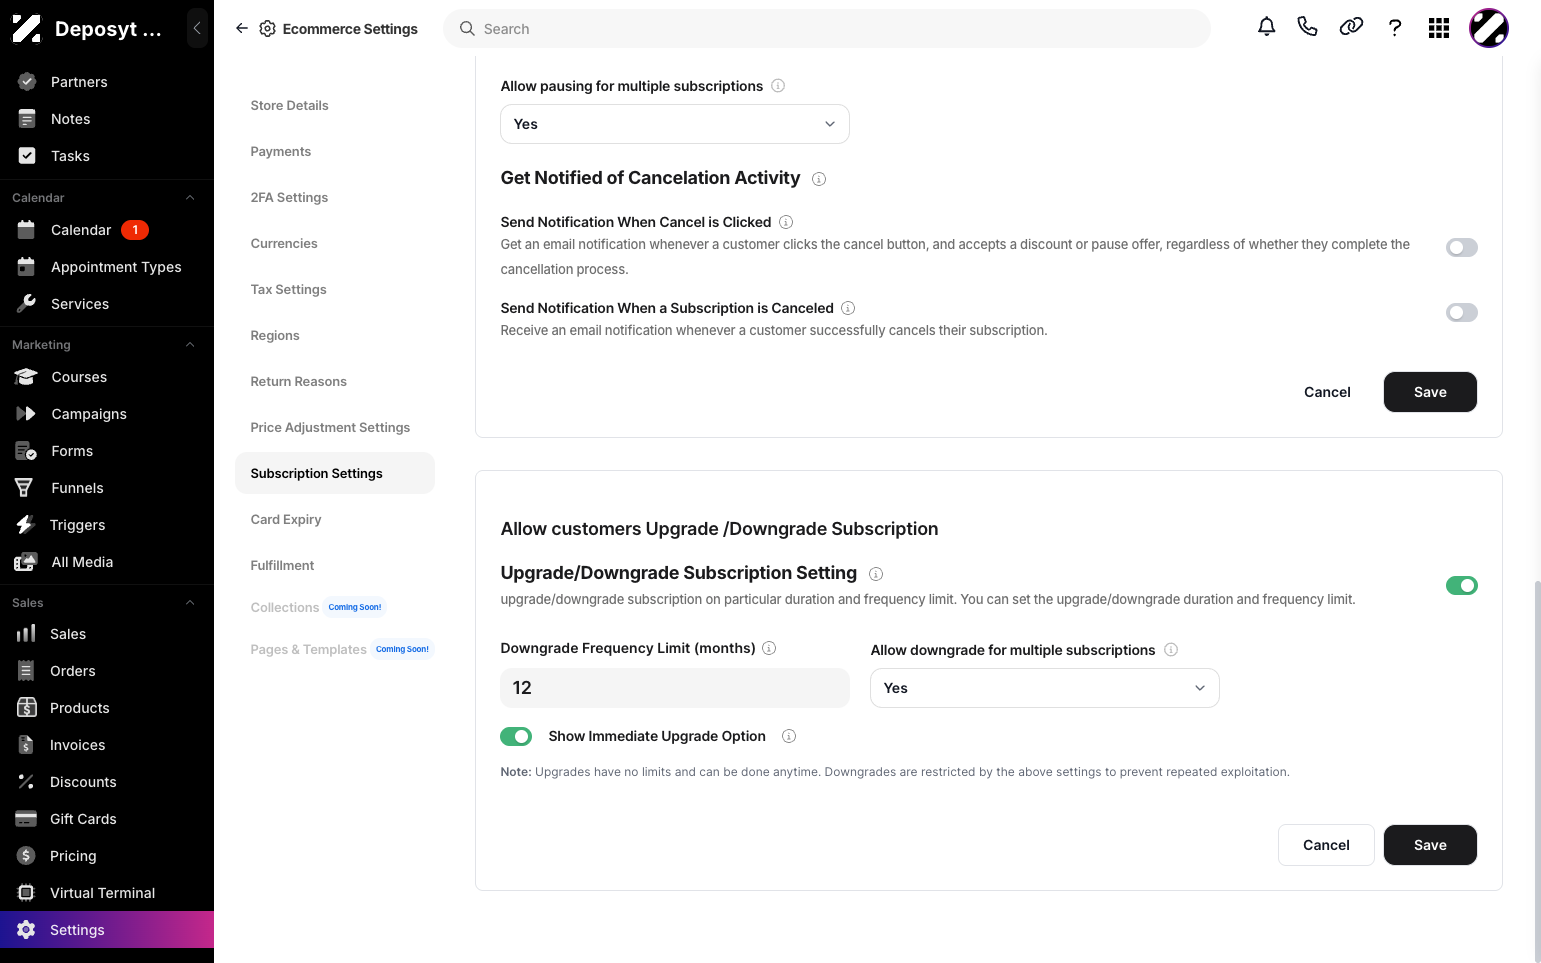The width and height of the screenshot is (1541, 963).
Task: Show info for Send Notification When Cancel is Clicked
Action: pos(786,222)
